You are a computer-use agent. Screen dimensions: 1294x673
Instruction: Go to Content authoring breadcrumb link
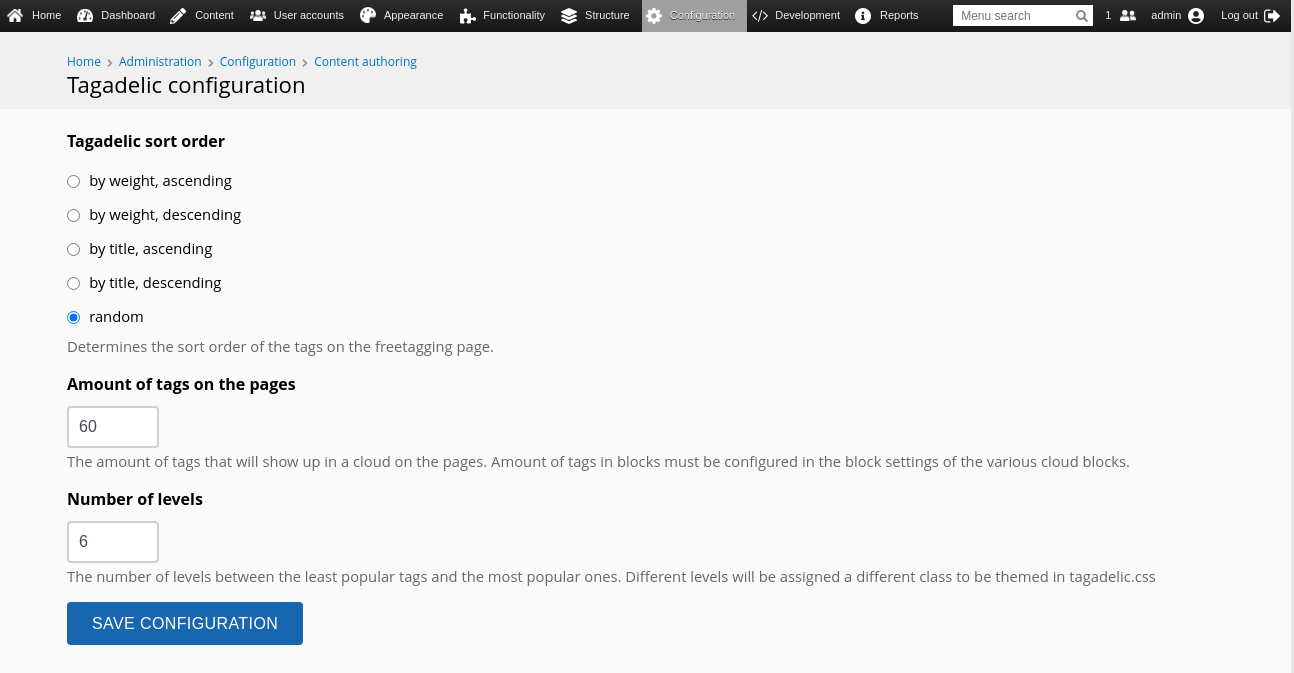point(365,62)
